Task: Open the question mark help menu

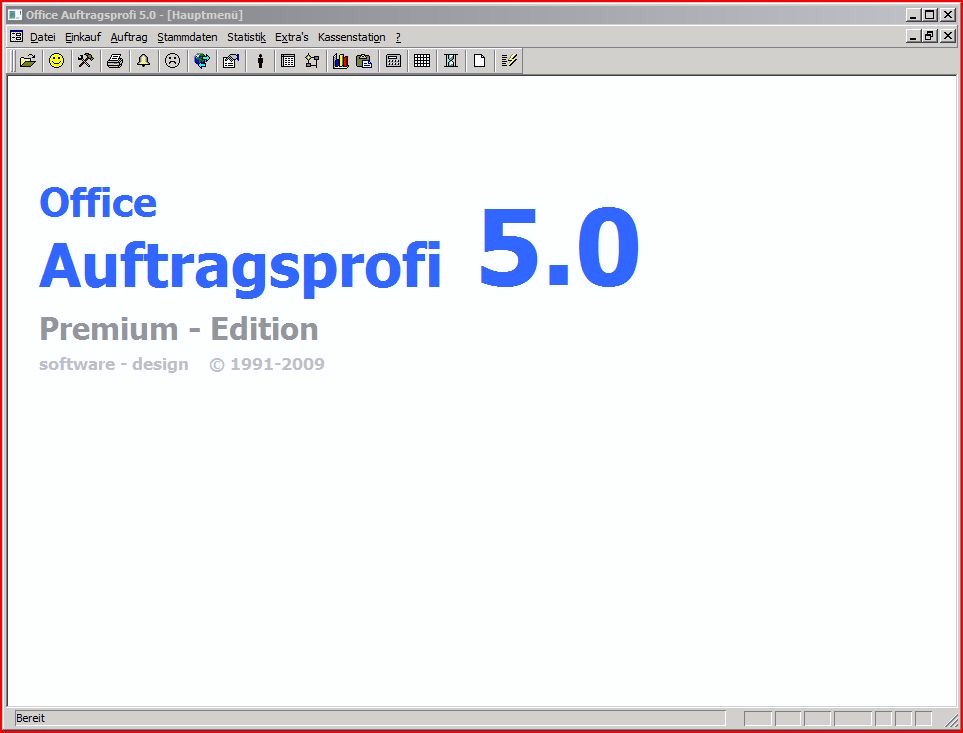Action: (398, 37)
